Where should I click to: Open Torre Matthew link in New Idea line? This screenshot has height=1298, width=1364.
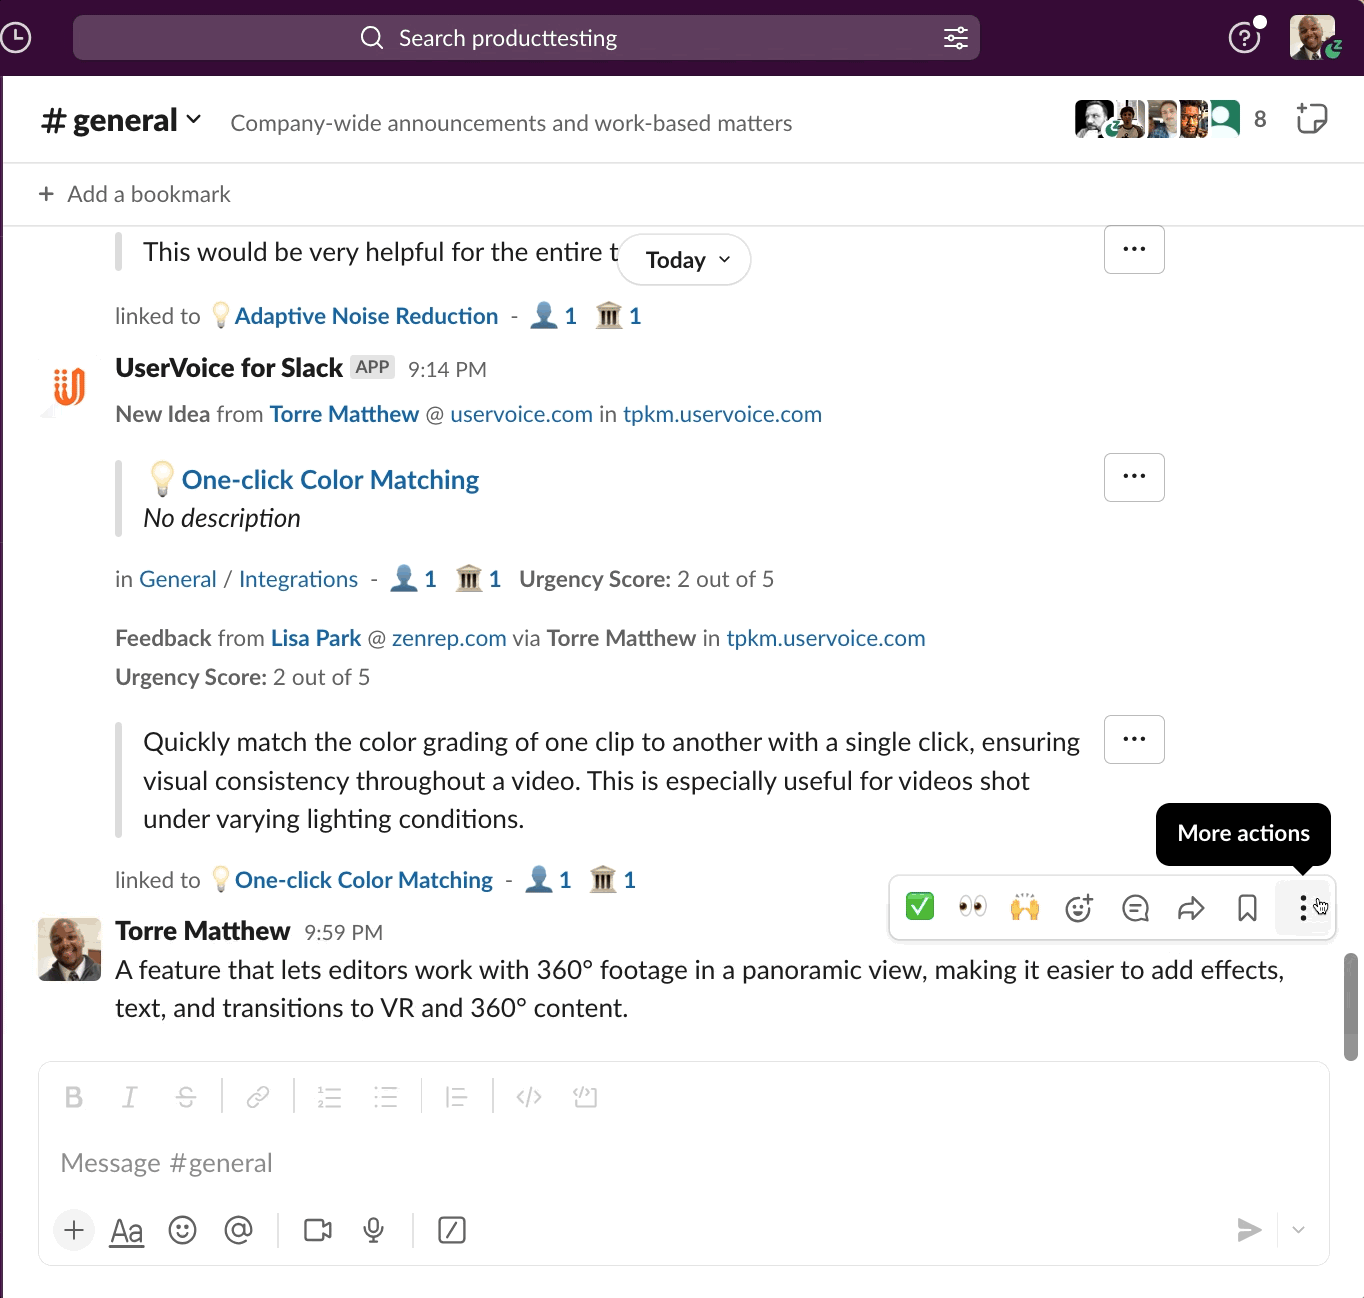pyautogui.click(x=344, y=414)
